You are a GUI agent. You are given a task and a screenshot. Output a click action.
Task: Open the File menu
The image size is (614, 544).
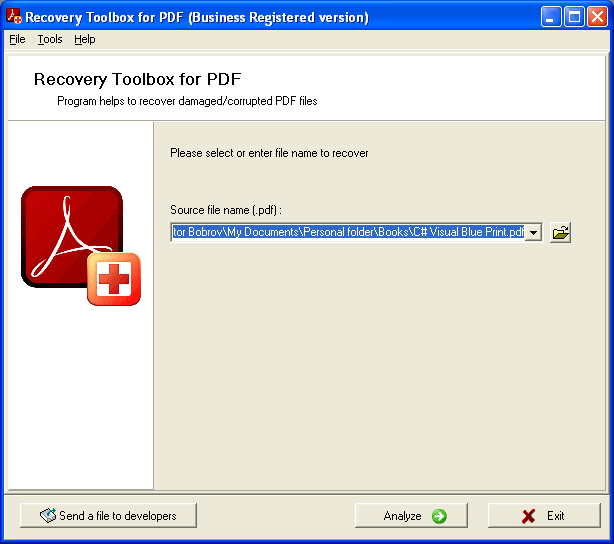click(x=17, y=39)
